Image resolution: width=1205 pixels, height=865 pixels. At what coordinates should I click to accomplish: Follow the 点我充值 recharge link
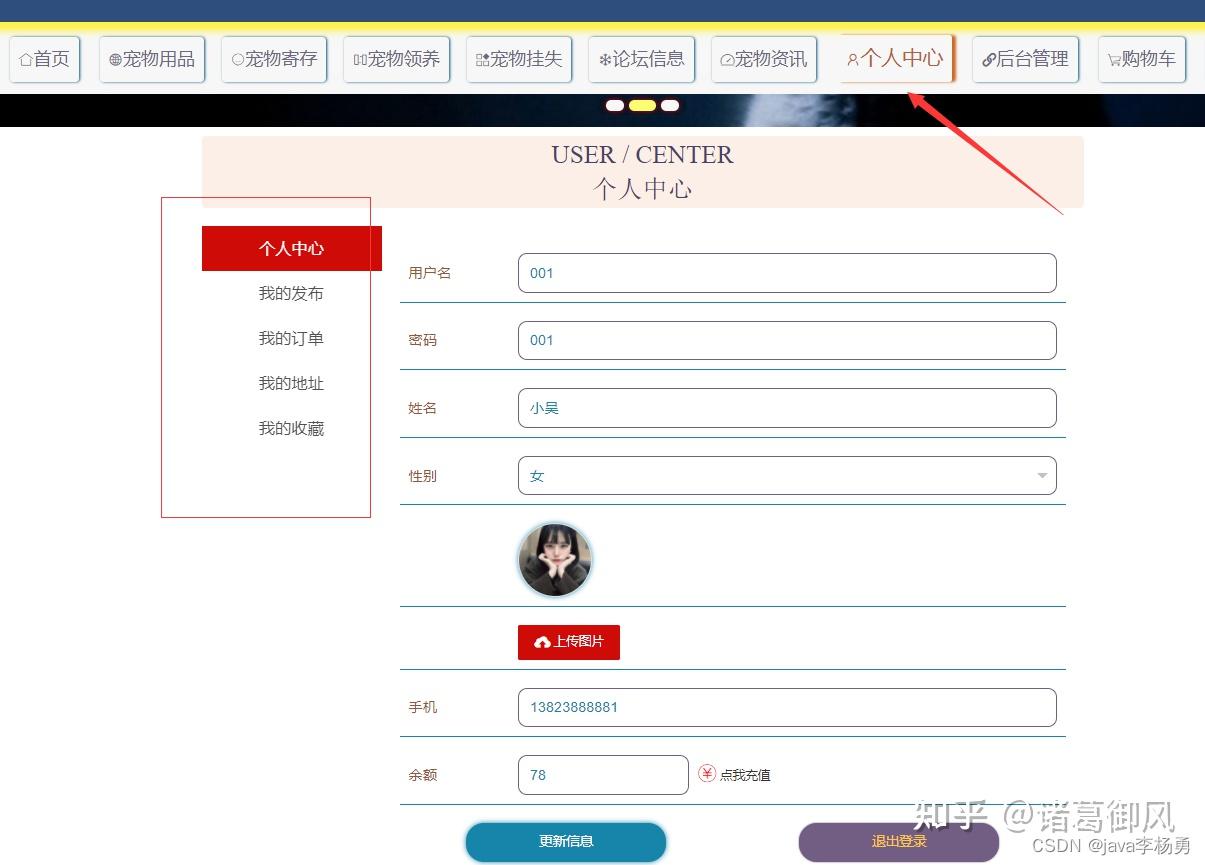(744, 773)
